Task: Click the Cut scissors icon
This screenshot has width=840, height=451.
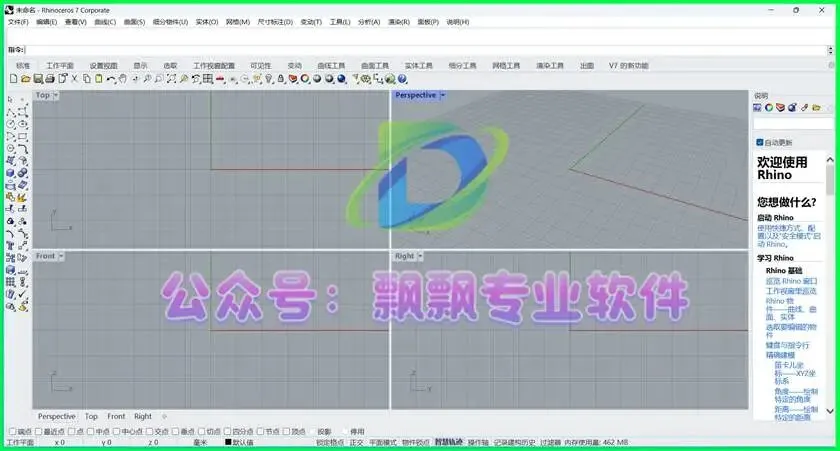Action: click(74, 79)
